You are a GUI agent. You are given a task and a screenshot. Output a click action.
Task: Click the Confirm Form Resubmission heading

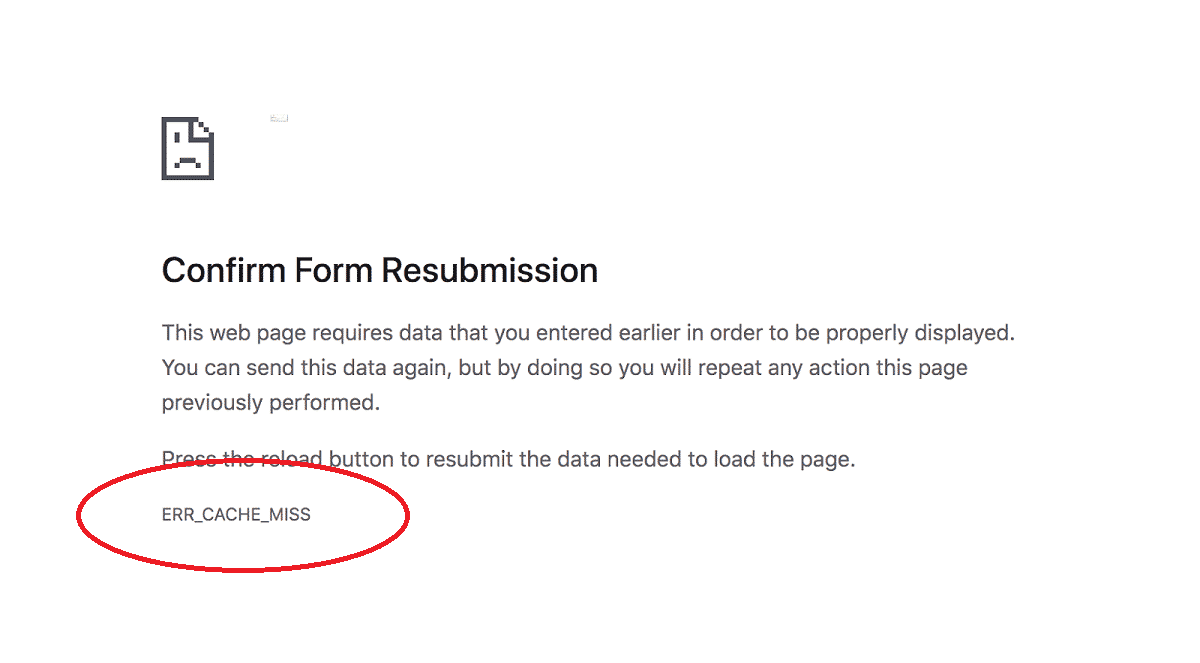pos(380,270)
